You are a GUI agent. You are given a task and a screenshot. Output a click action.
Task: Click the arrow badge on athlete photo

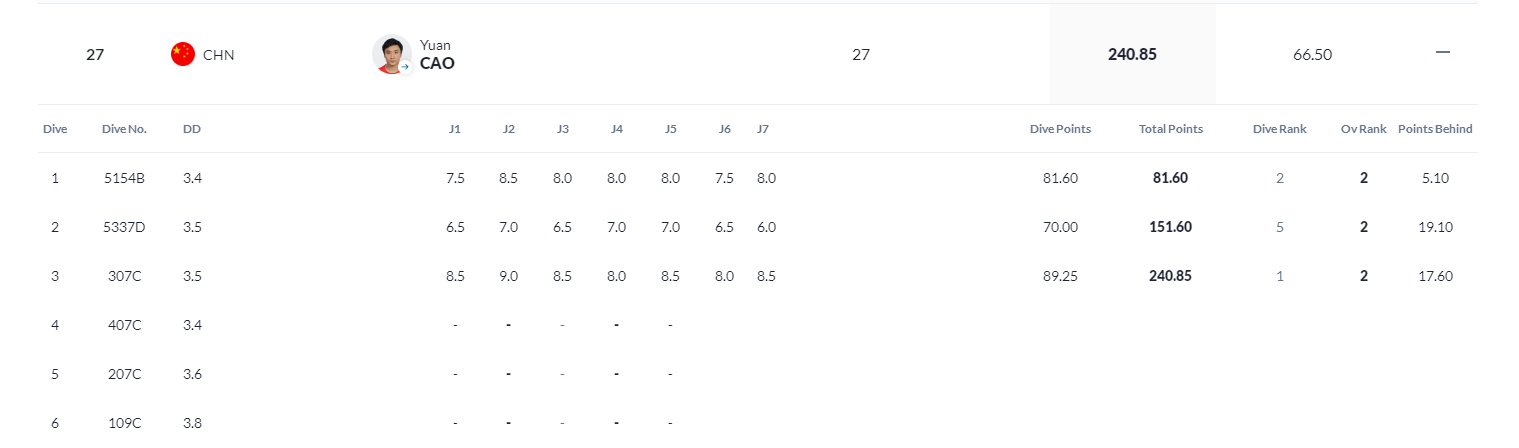point(405,67)
